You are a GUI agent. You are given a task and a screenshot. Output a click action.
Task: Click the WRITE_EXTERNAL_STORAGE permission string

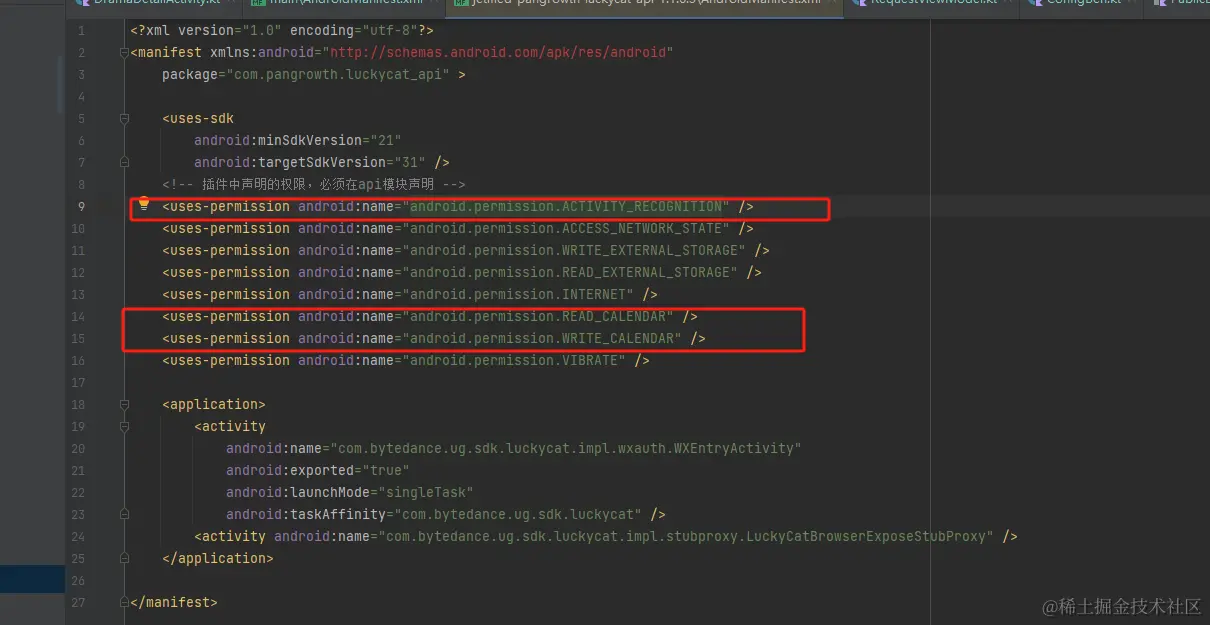[x=574, y=250]
